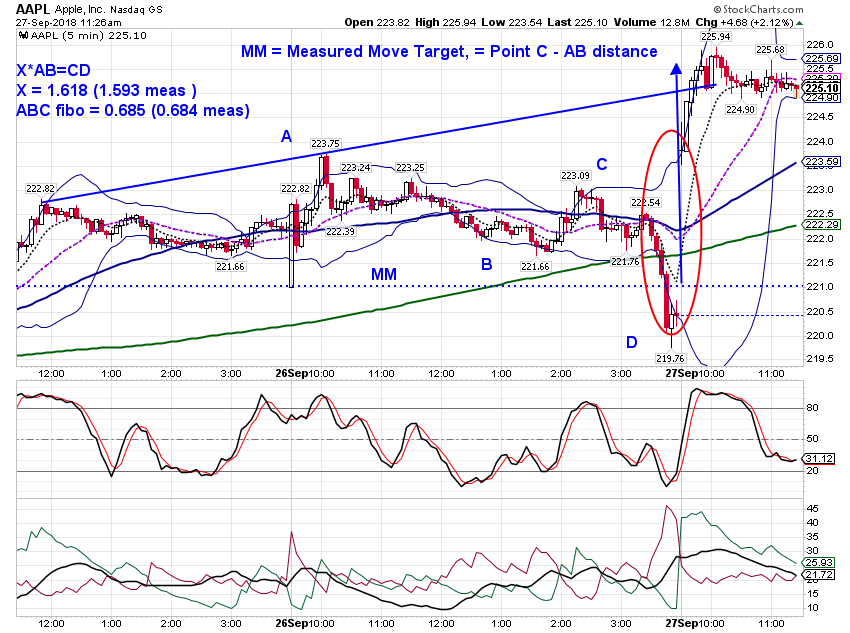Click the 223.09 price label near point C
This screenshot has height=633, width=850.
click(x=575, y=176)
